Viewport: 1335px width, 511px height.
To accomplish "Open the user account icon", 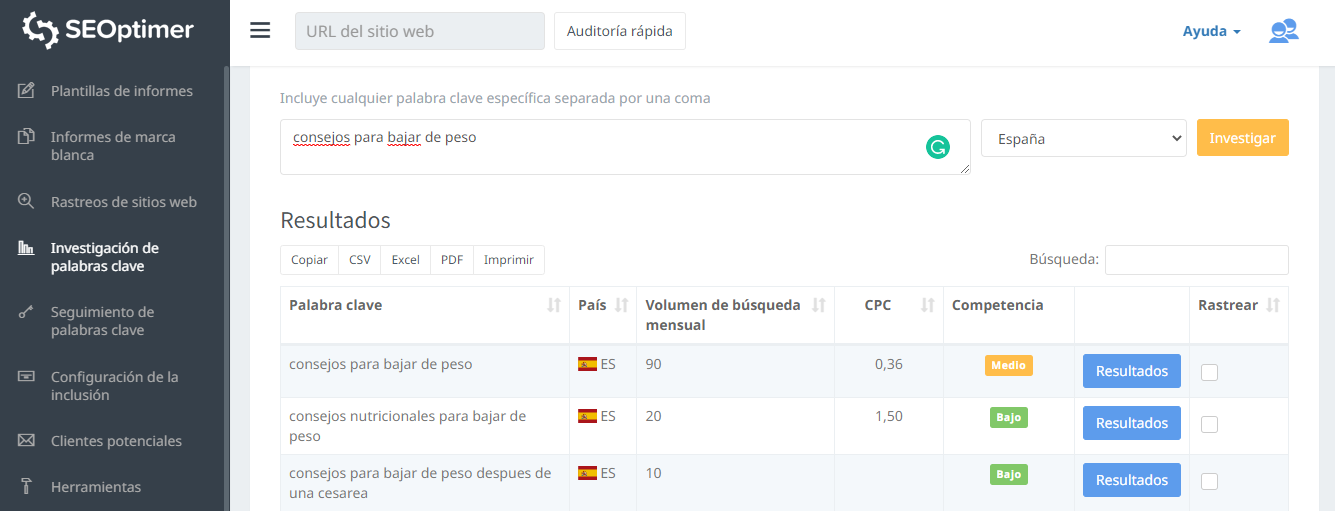I will 1283,31.
